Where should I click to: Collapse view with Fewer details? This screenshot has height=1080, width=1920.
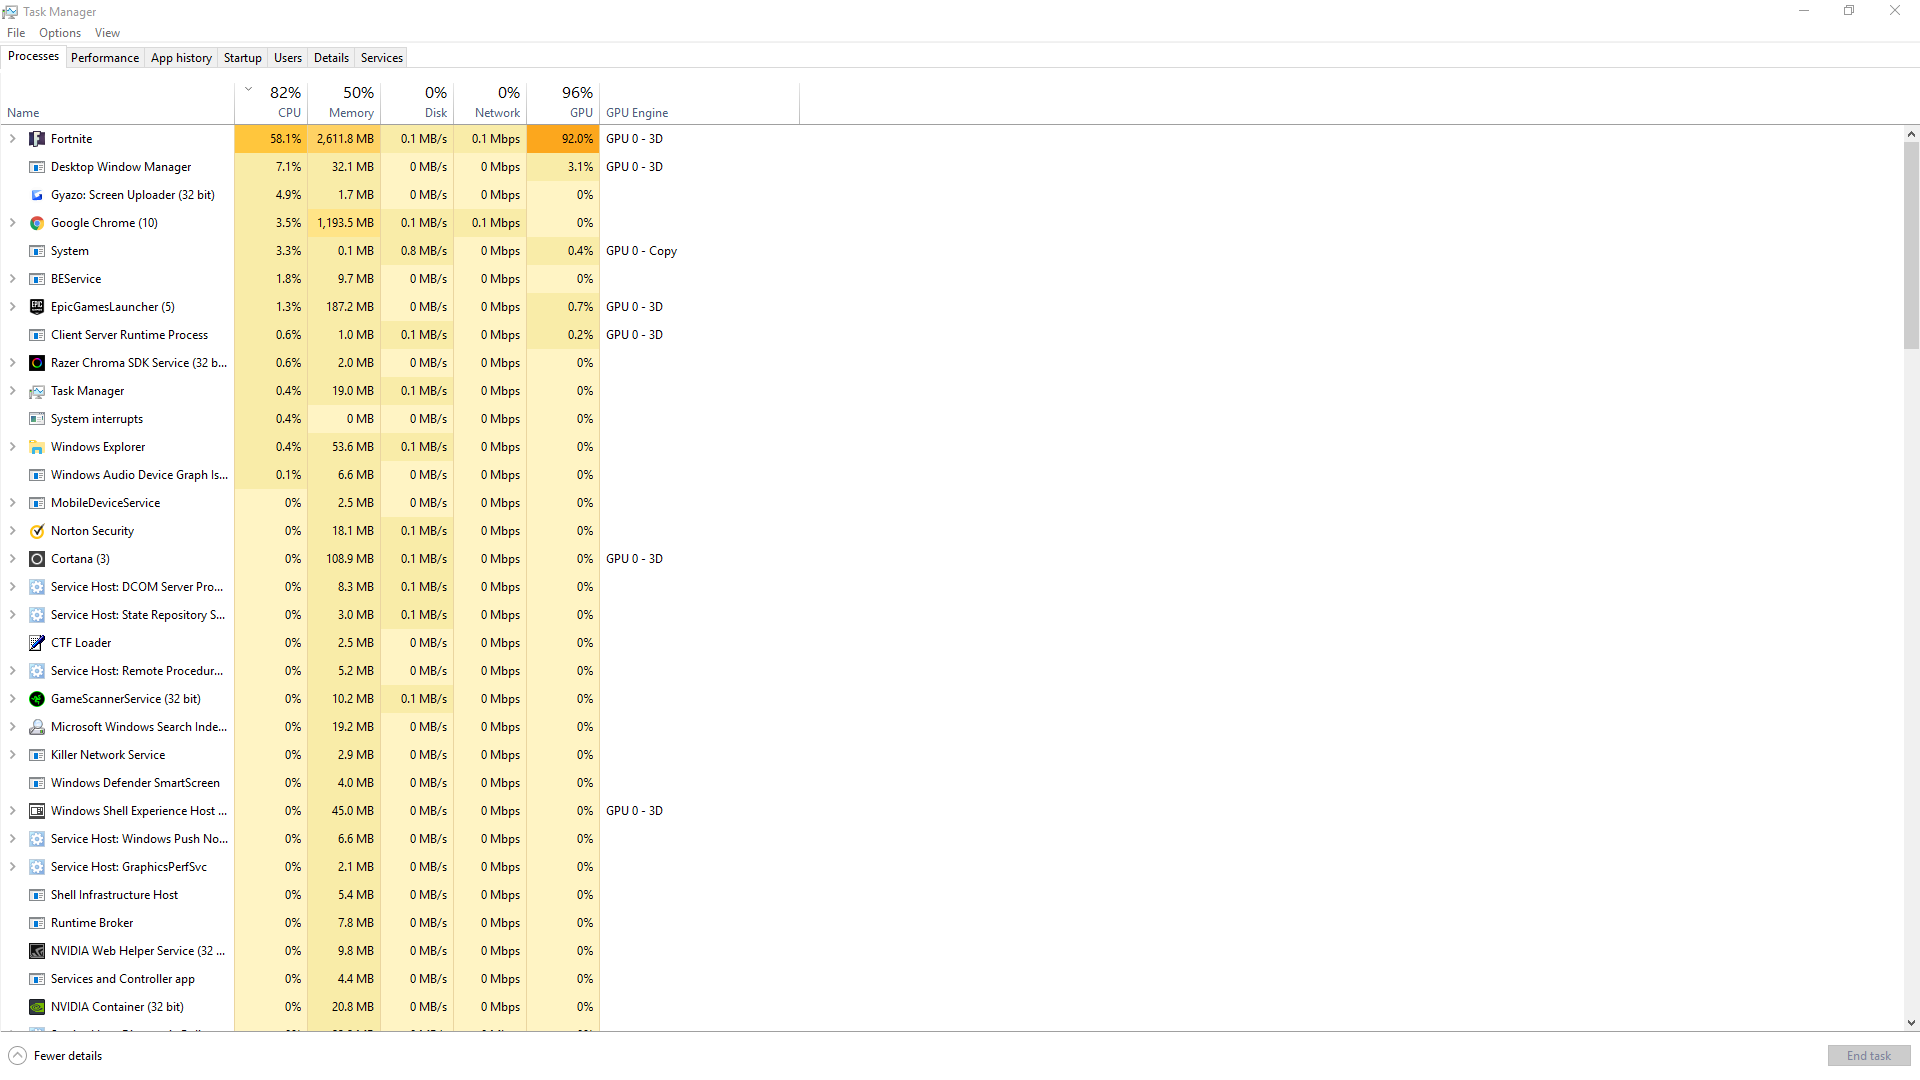tap(56, 1056)
